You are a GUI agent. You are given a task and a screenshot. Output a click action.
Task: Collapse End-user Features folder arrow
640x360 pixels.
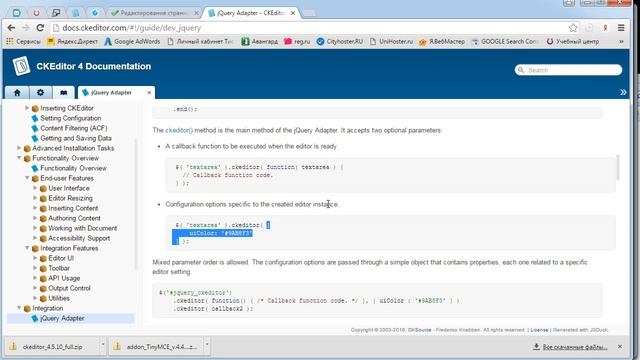27,178
